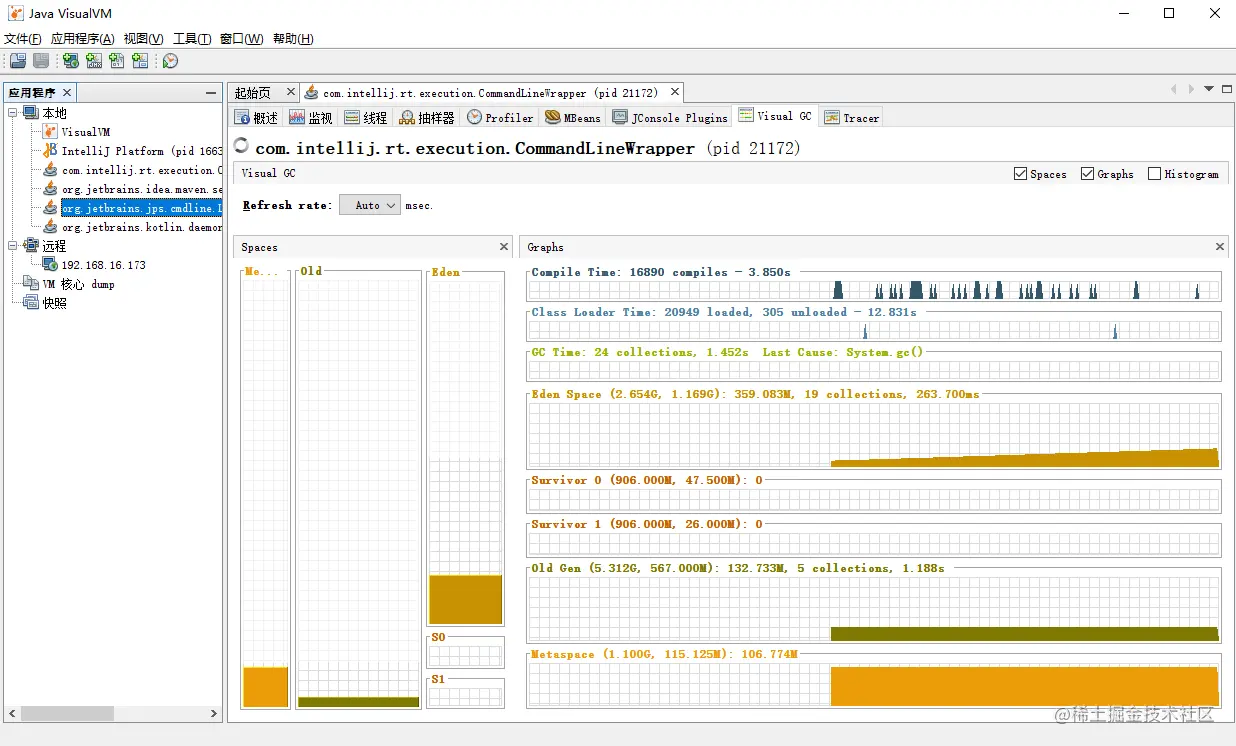Close the Graphs panel
The image size is (1236, 746).
pyautogui.click(x=1220, y=247)
